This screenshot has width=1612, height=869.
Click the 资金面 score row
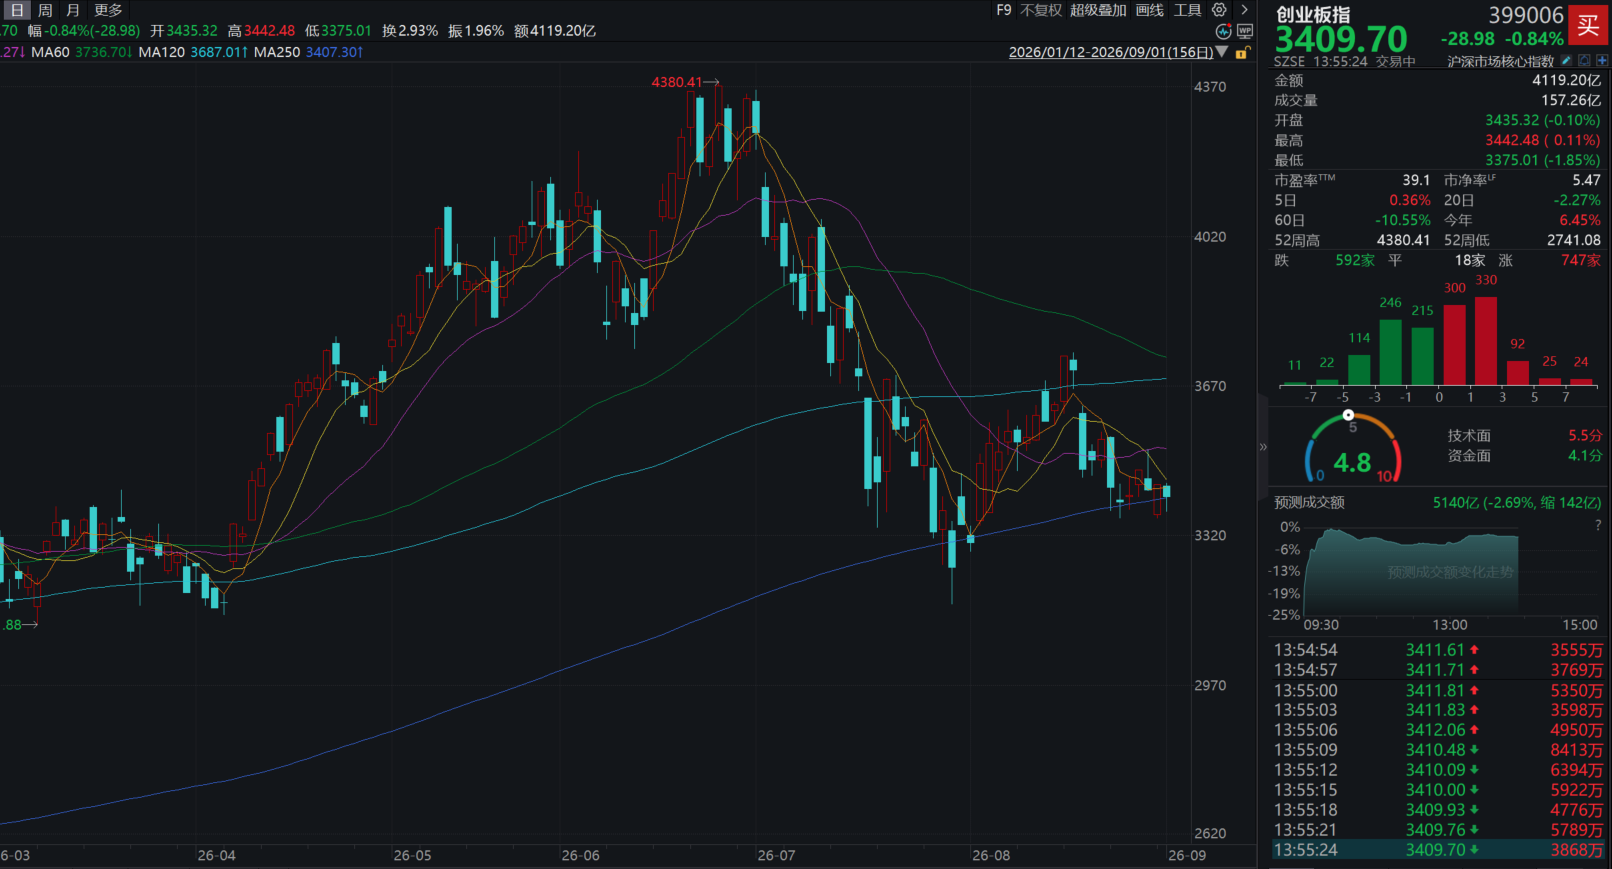pos(1523,456)
